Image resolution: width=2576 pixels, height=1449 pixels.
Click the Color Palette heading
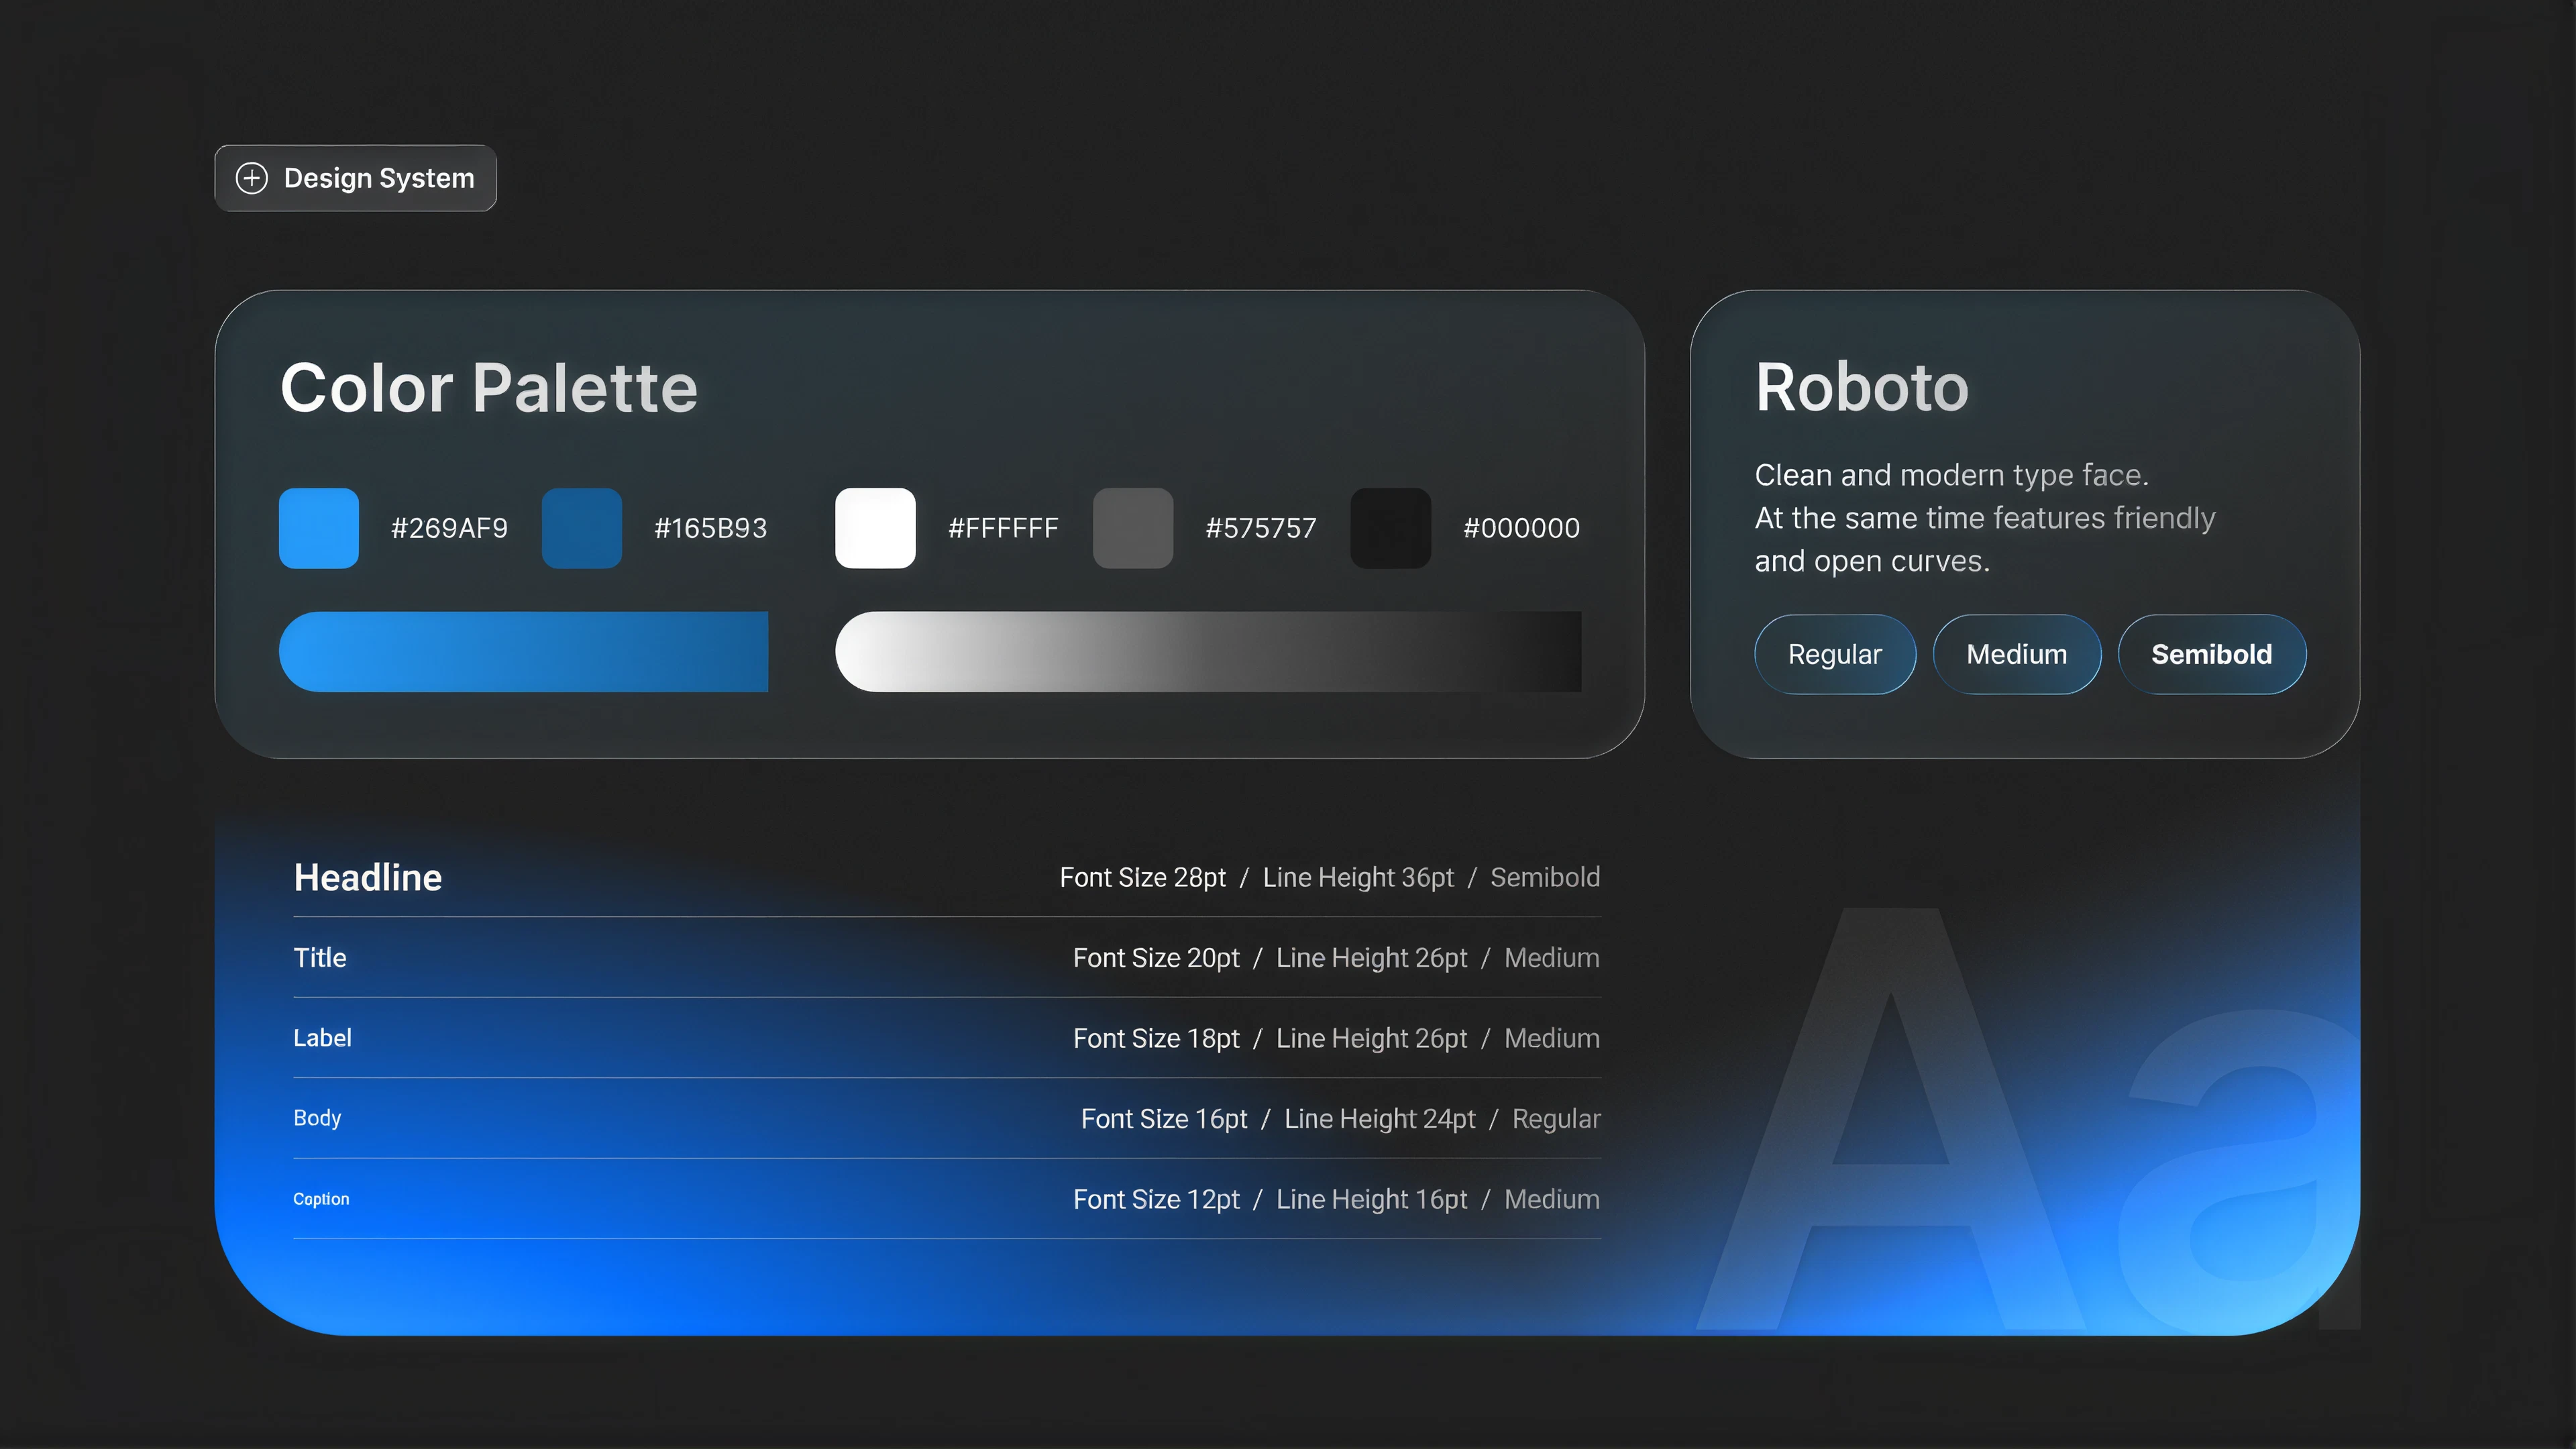[489, 388]
